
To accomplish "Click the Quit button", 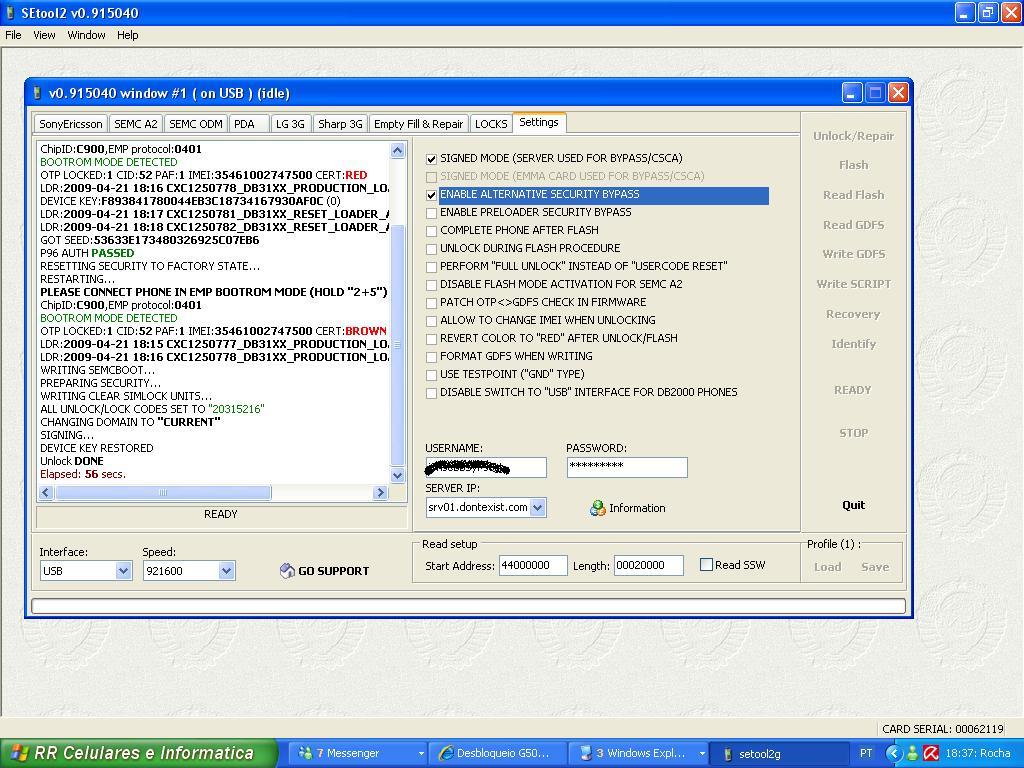I will [853, 505].
